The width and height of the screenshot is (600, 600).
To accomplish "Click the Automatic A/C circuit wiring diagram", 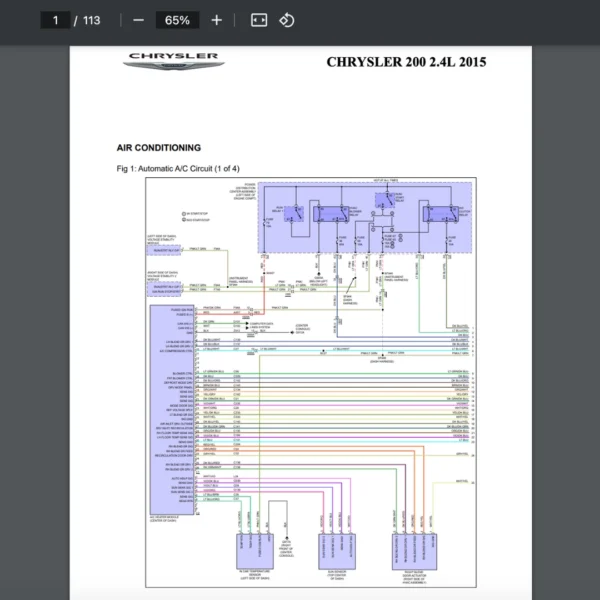I will [x=311, y=382].
